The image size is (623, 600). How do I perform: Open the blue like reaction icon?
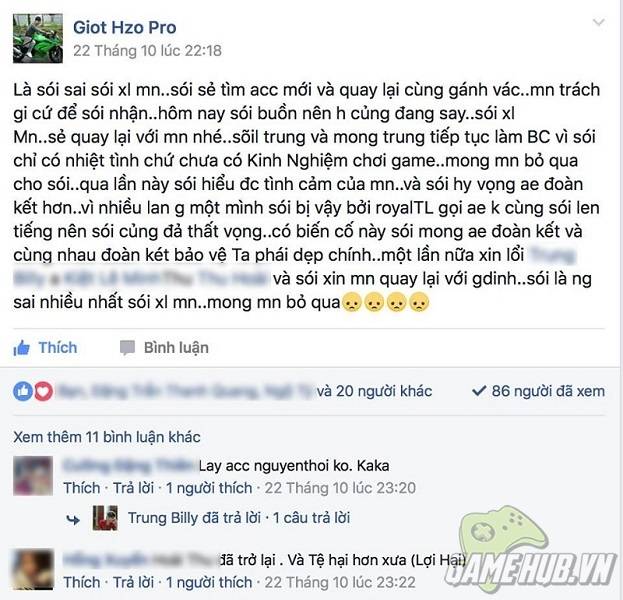pyautogui.click(x=23, y=391)
